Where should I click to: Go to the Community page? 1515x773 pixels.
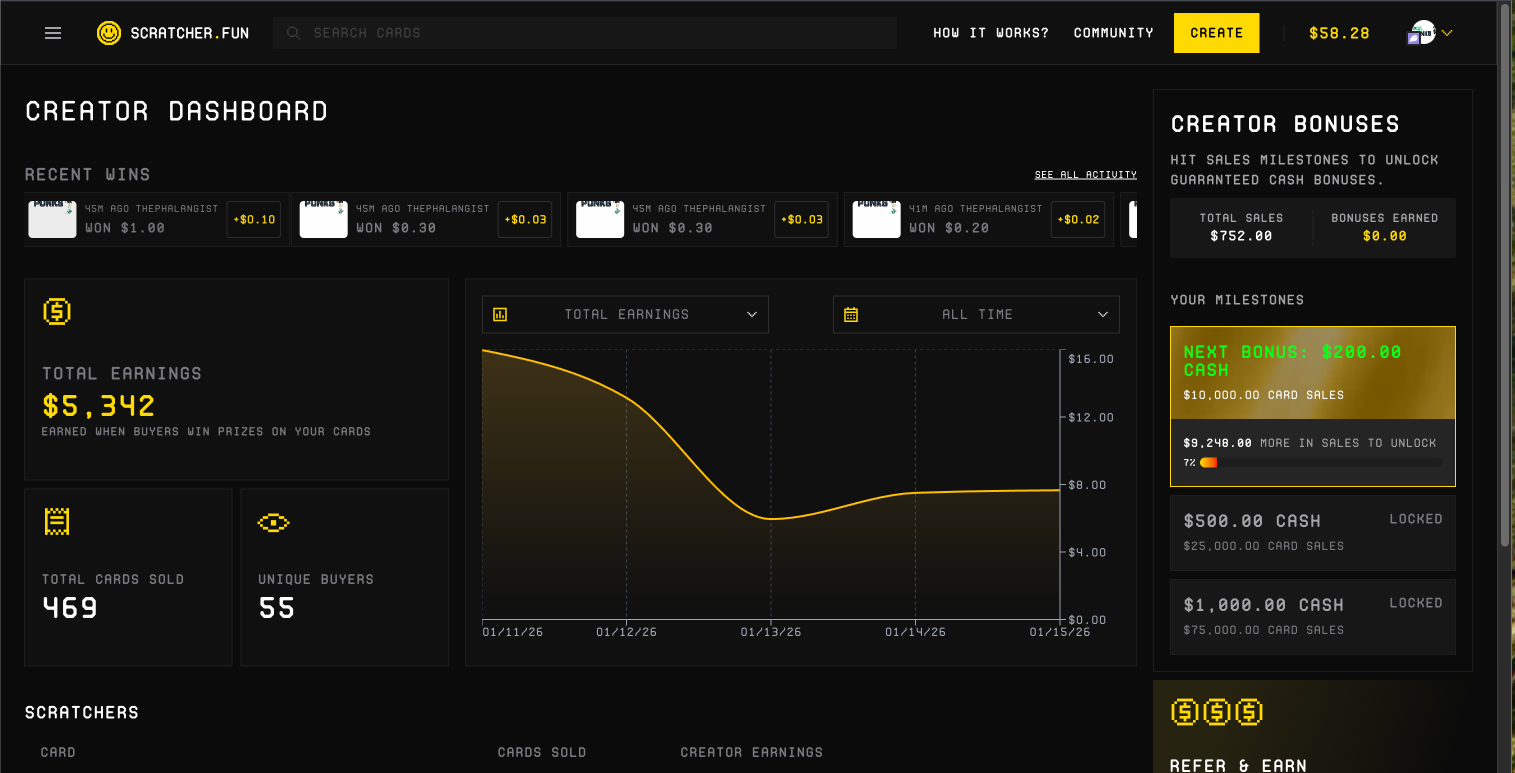tap(1113, 33)
